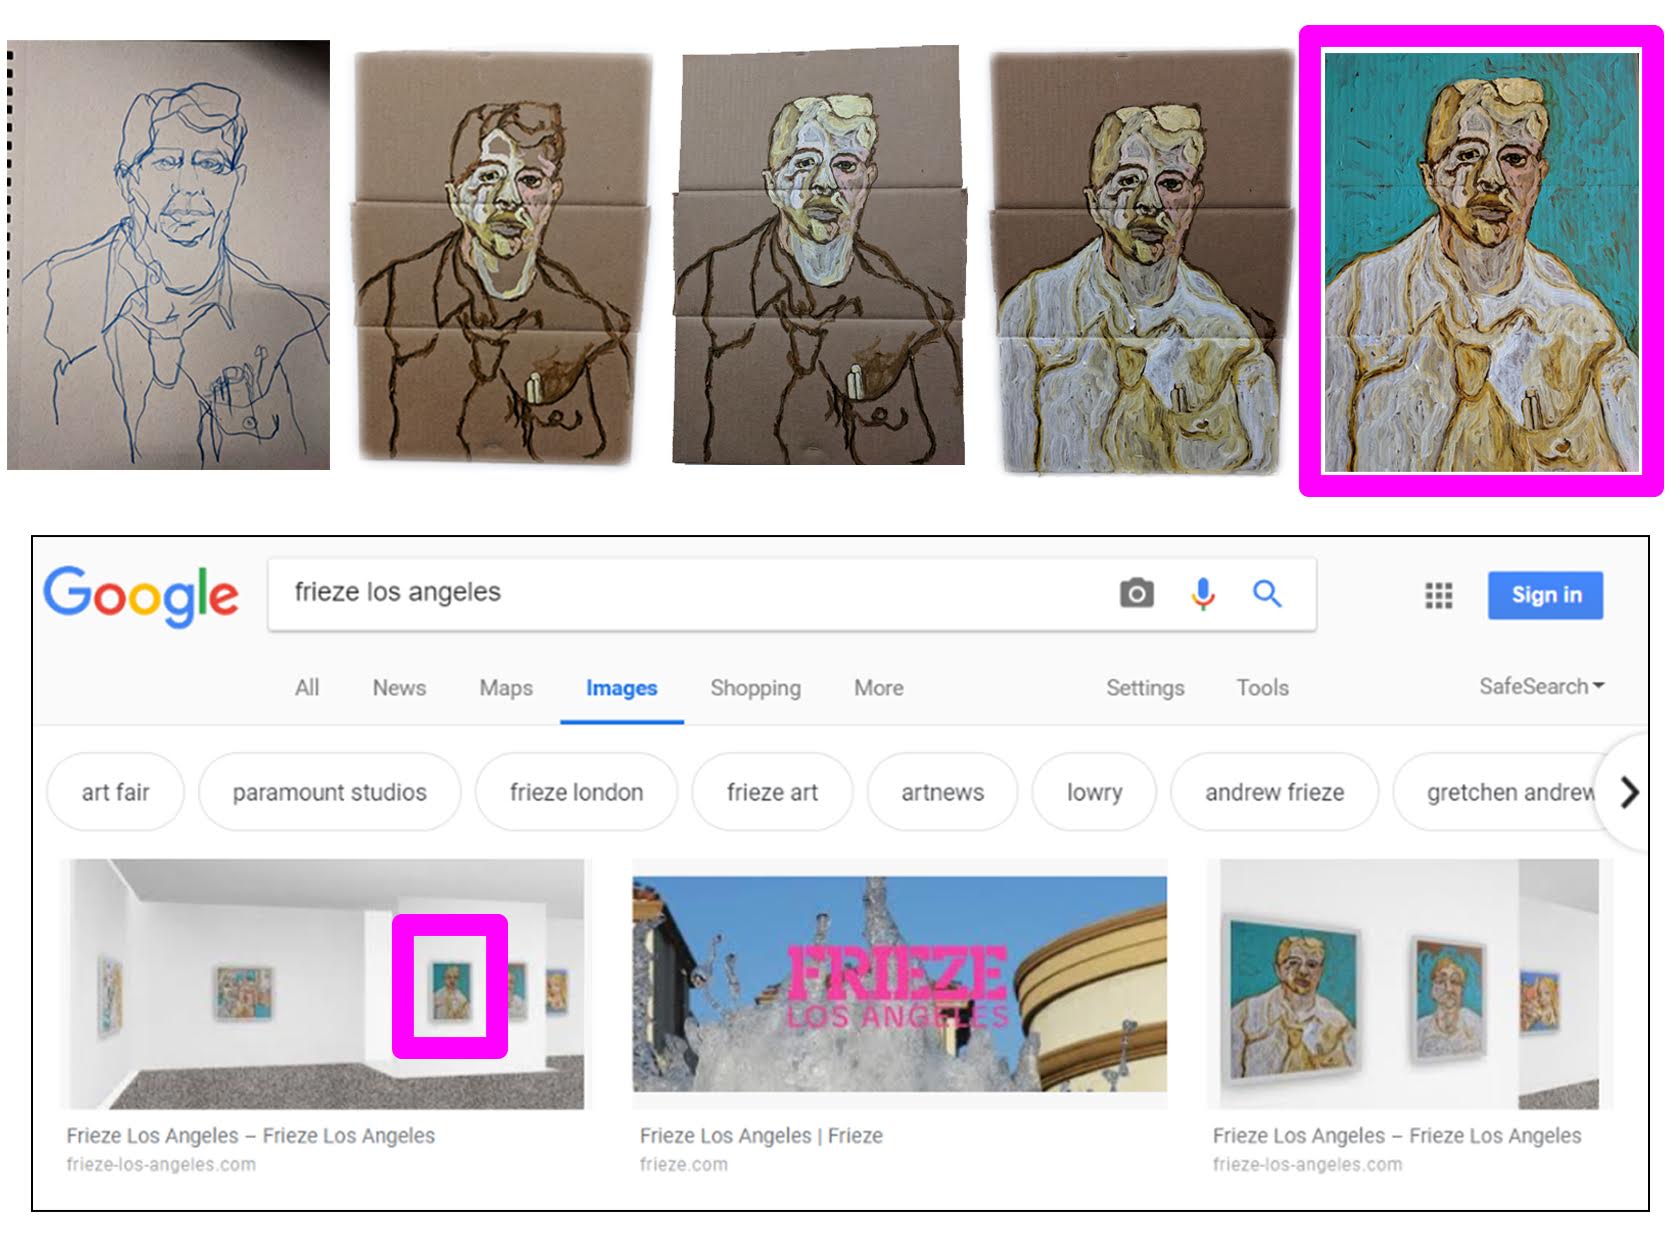This screenshot has width=1680, height=1251.
Task: Filter by the paramount studios chip
Action: coord(329,792)
